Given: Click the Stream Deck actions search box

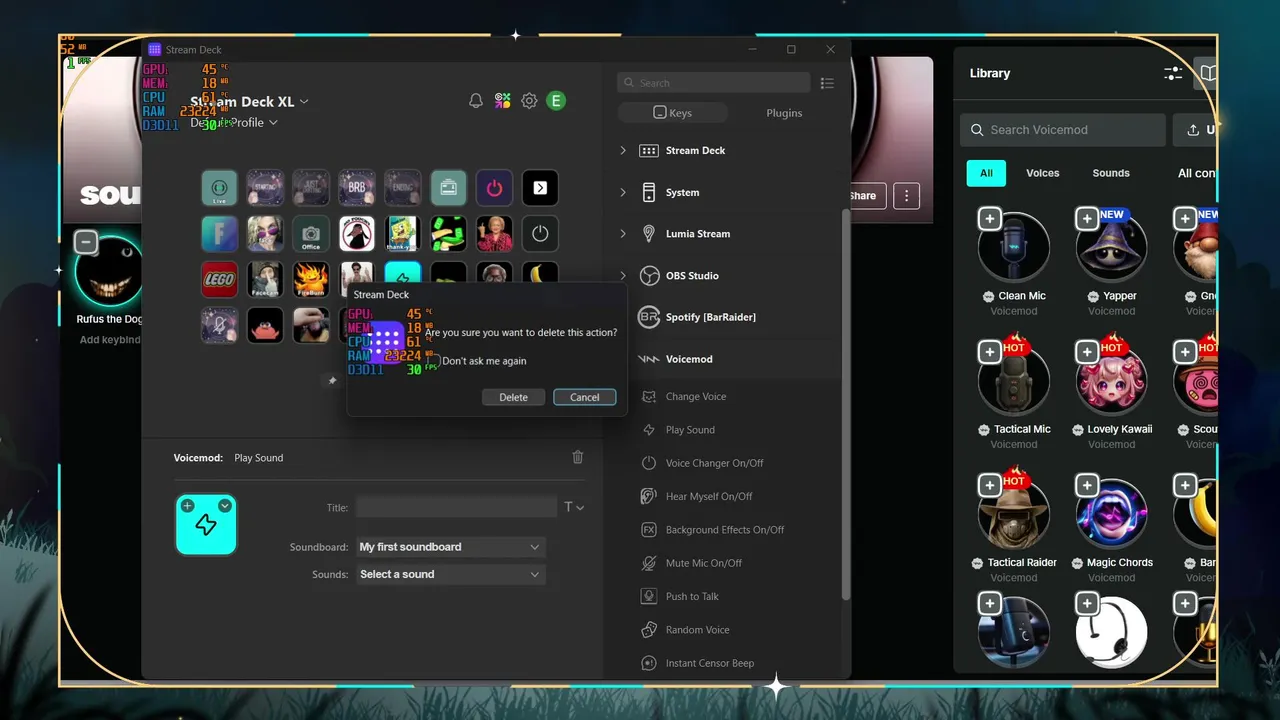Looking at the screenshot, I should (x=714, y=83).
